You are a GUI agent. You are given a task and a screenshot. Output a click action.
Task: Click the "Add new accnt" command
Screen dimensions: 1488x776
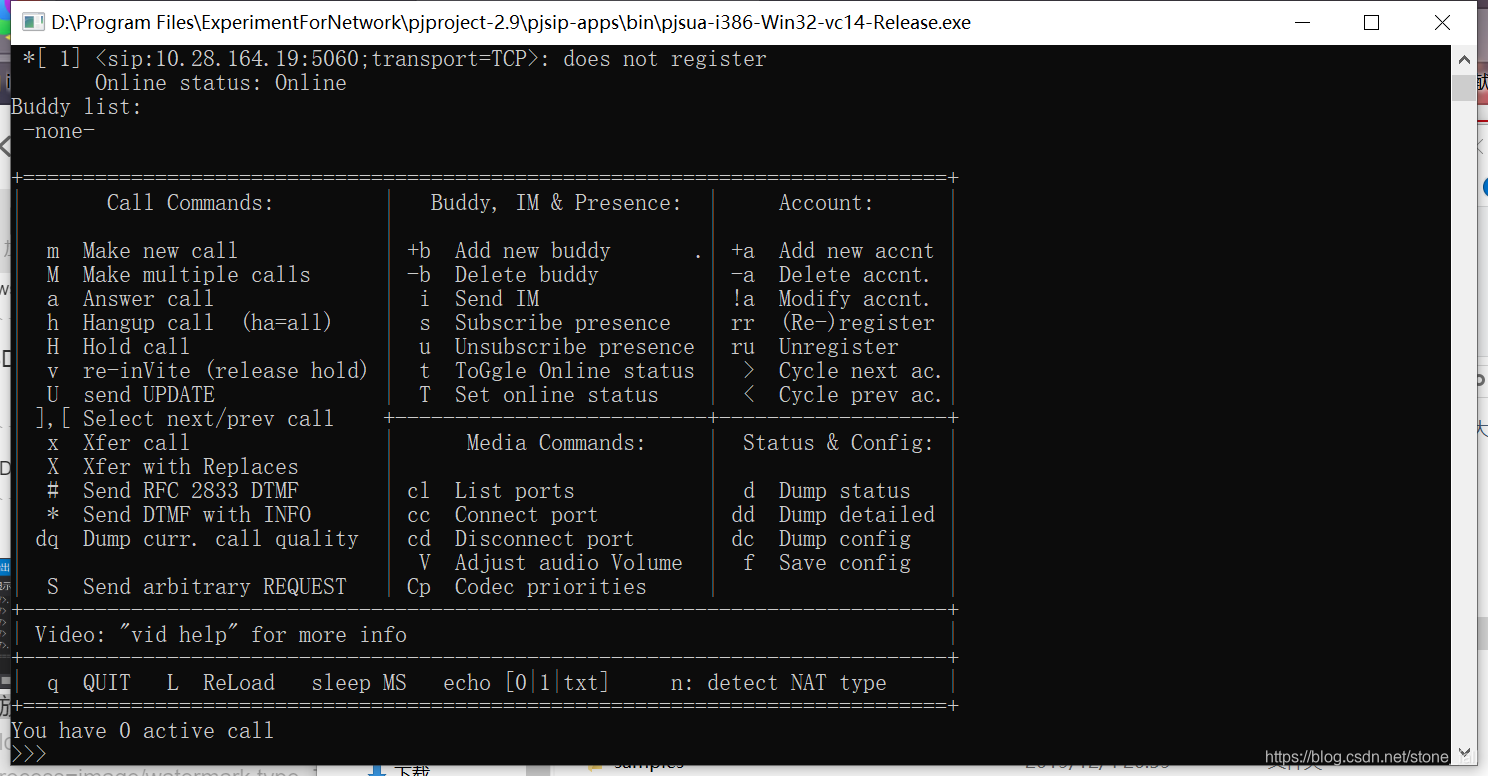click(832, 251)
